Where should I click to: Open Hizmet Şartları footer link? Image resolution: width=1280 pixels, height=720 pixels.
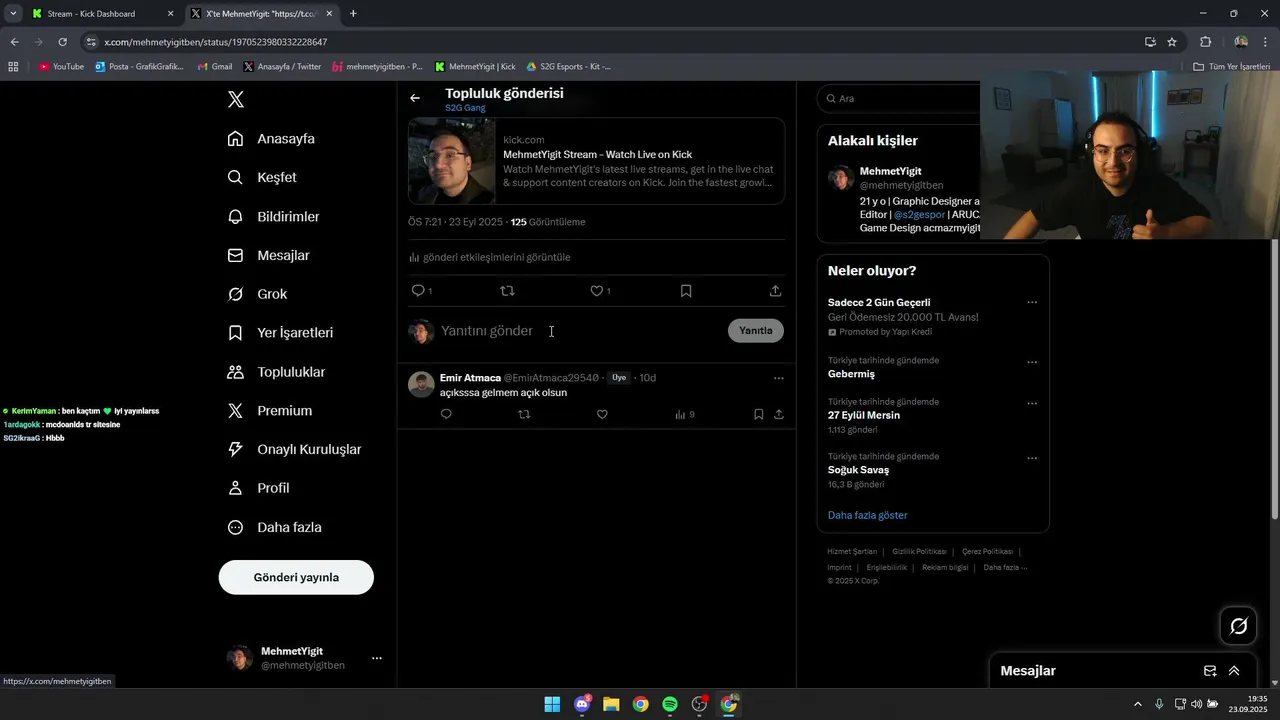coord(852,551)
